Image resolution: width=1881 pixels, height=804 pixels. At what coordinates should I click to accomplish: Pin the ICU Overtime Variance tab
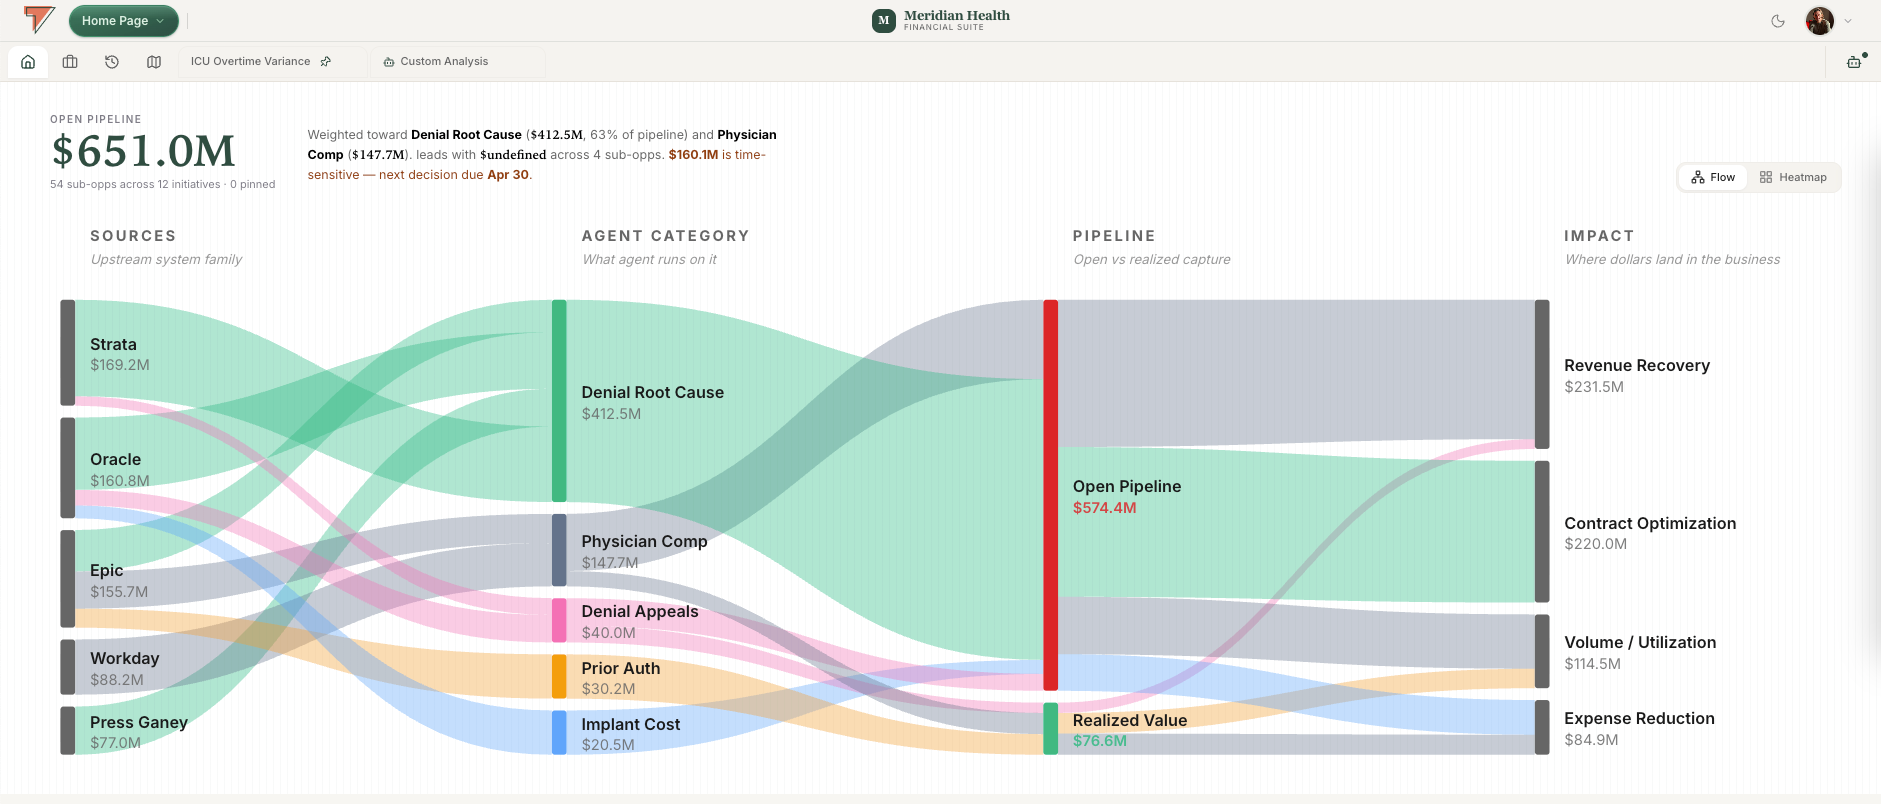tap(326, 62)
